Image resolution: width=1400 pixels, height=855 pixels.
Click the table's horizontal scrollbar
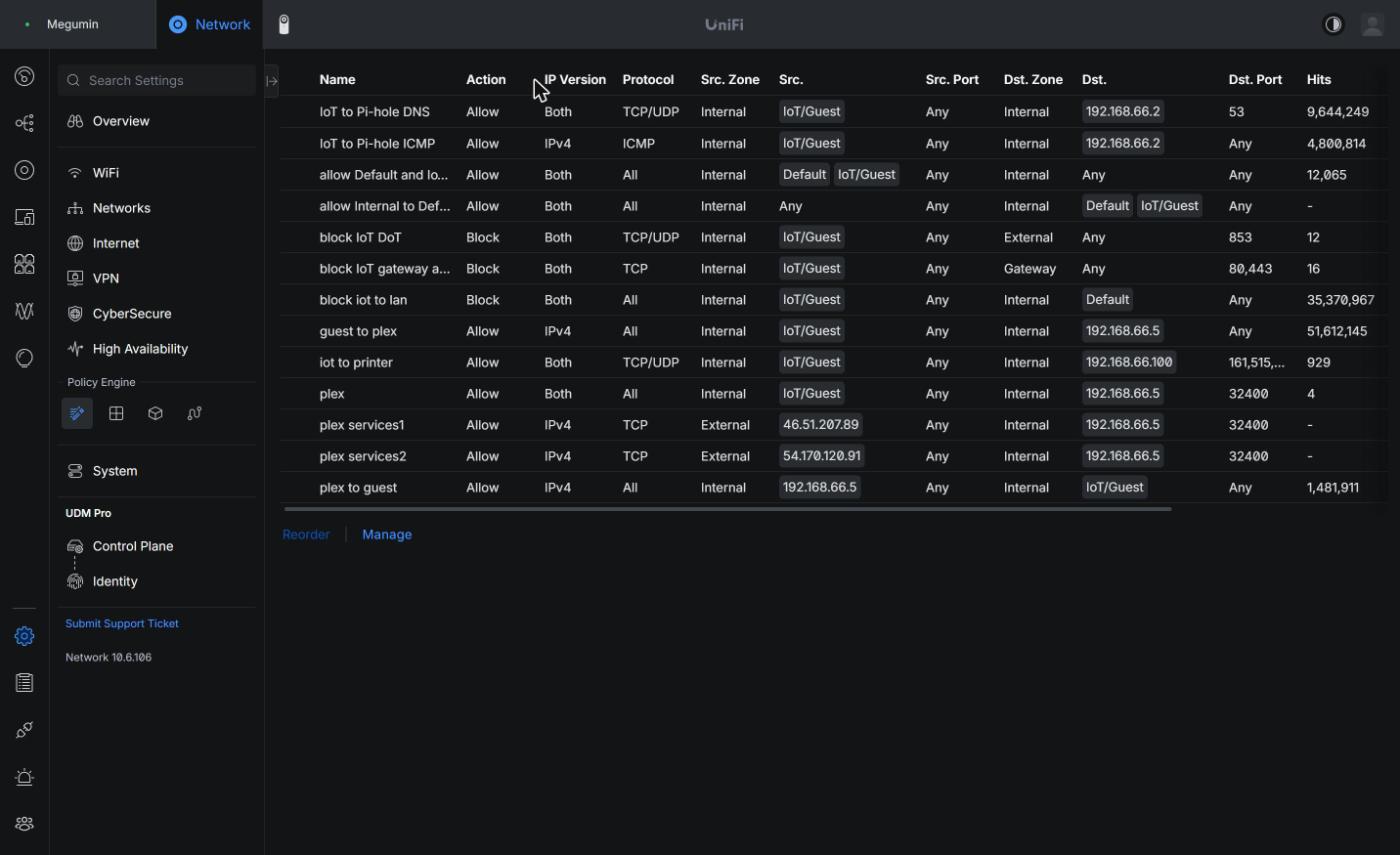(x=727, y=509)
